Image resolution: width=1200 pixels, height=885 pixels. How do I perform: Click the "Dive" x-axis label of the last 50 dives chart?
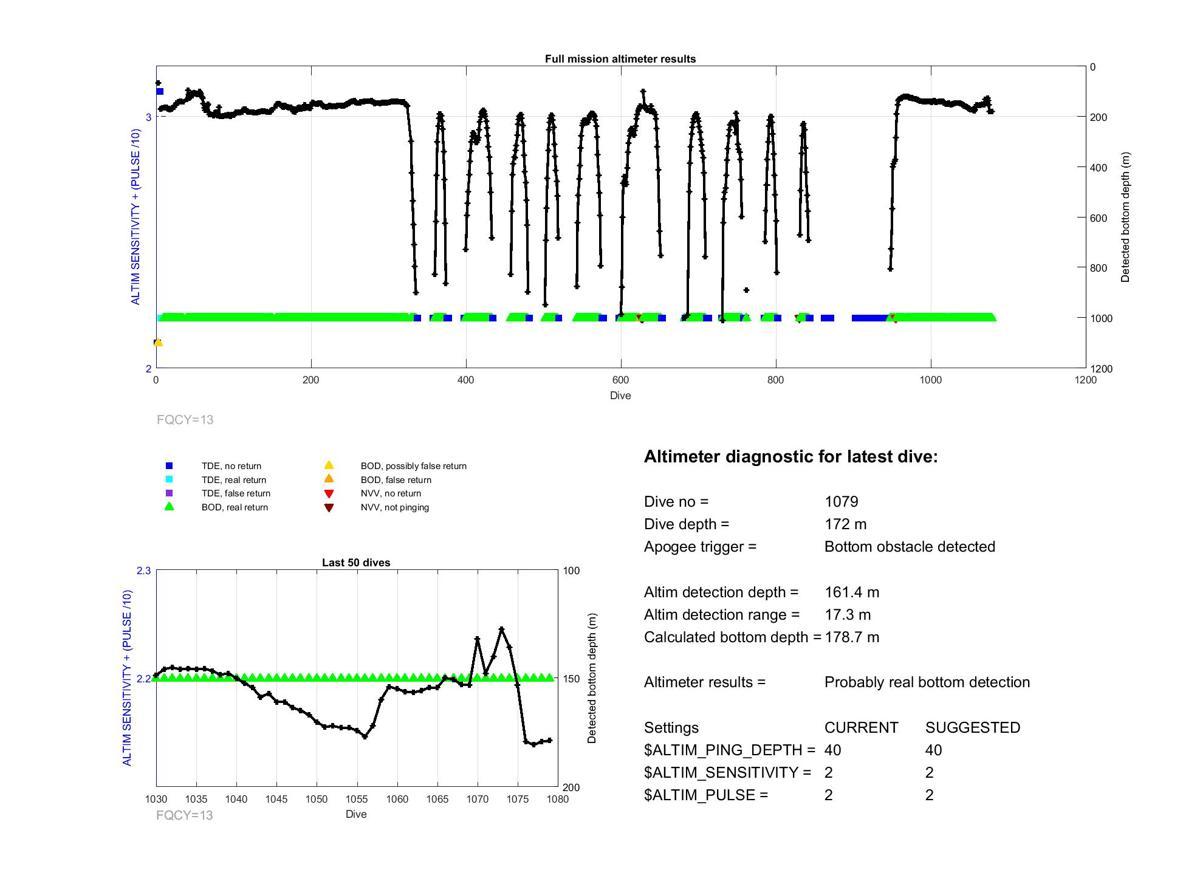coord(356,814)
